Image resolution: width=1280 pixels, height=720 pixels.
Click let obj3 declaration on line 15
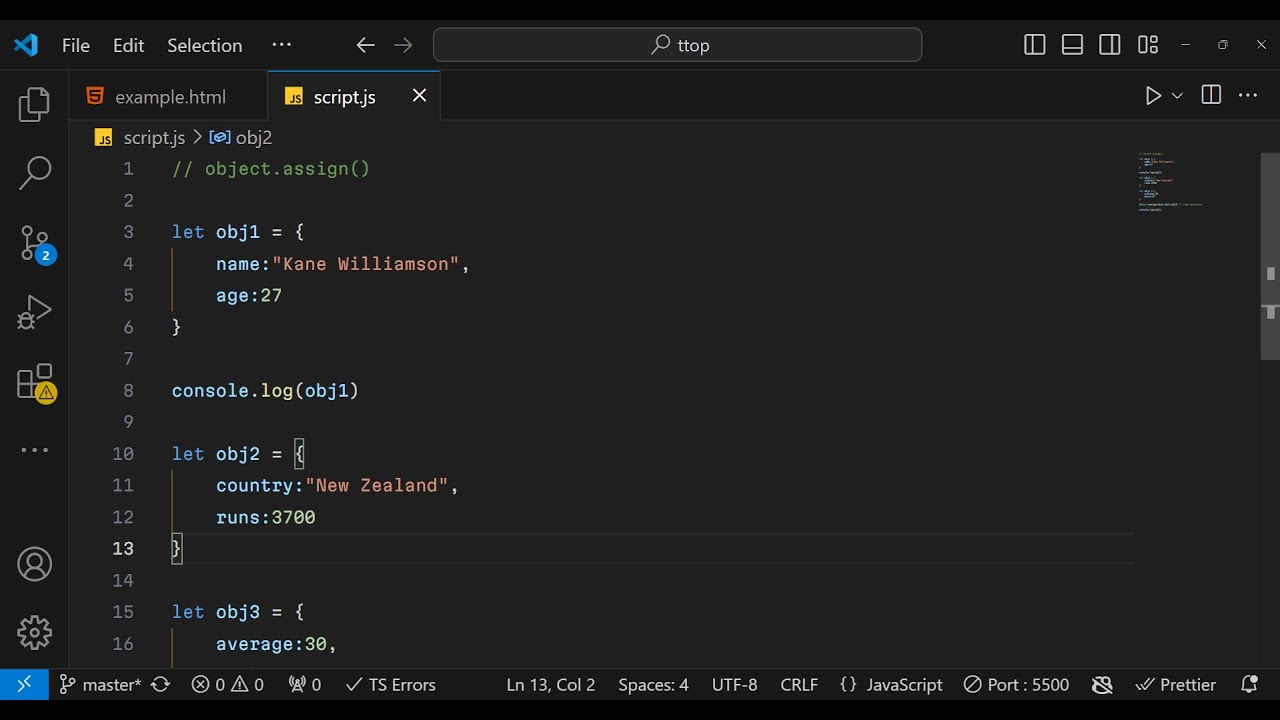pyautogui.click(x=238, y=612)
